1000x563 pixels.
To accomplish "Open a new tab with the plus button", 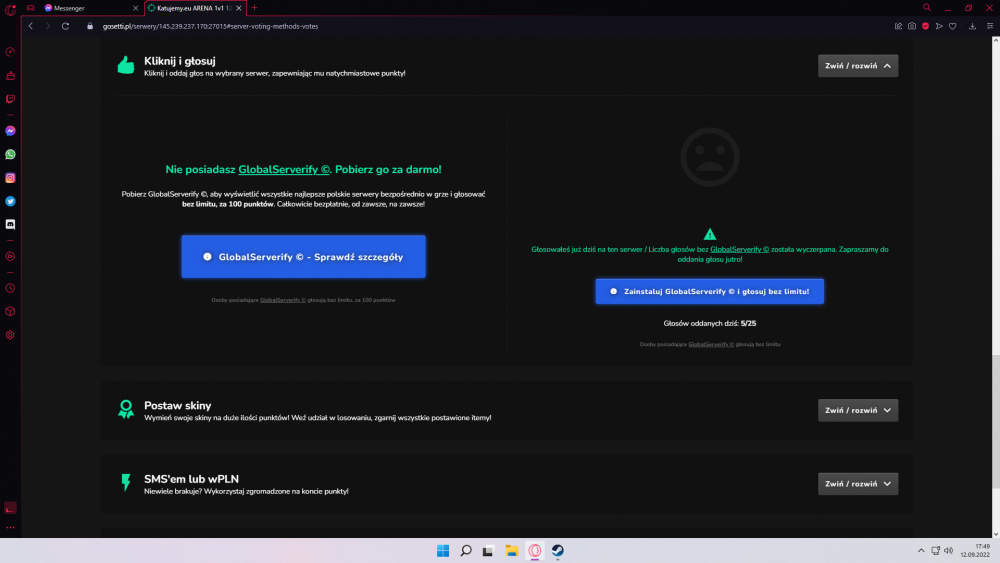I will tap(254, 8).
